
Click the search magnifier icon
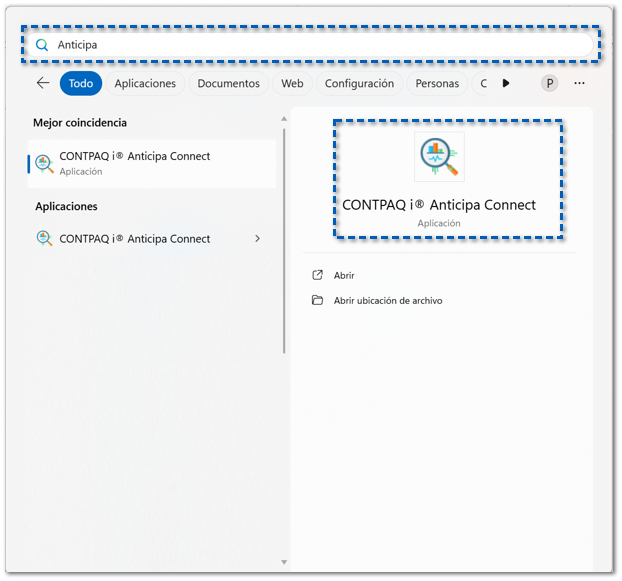click(x=42, y=45)
